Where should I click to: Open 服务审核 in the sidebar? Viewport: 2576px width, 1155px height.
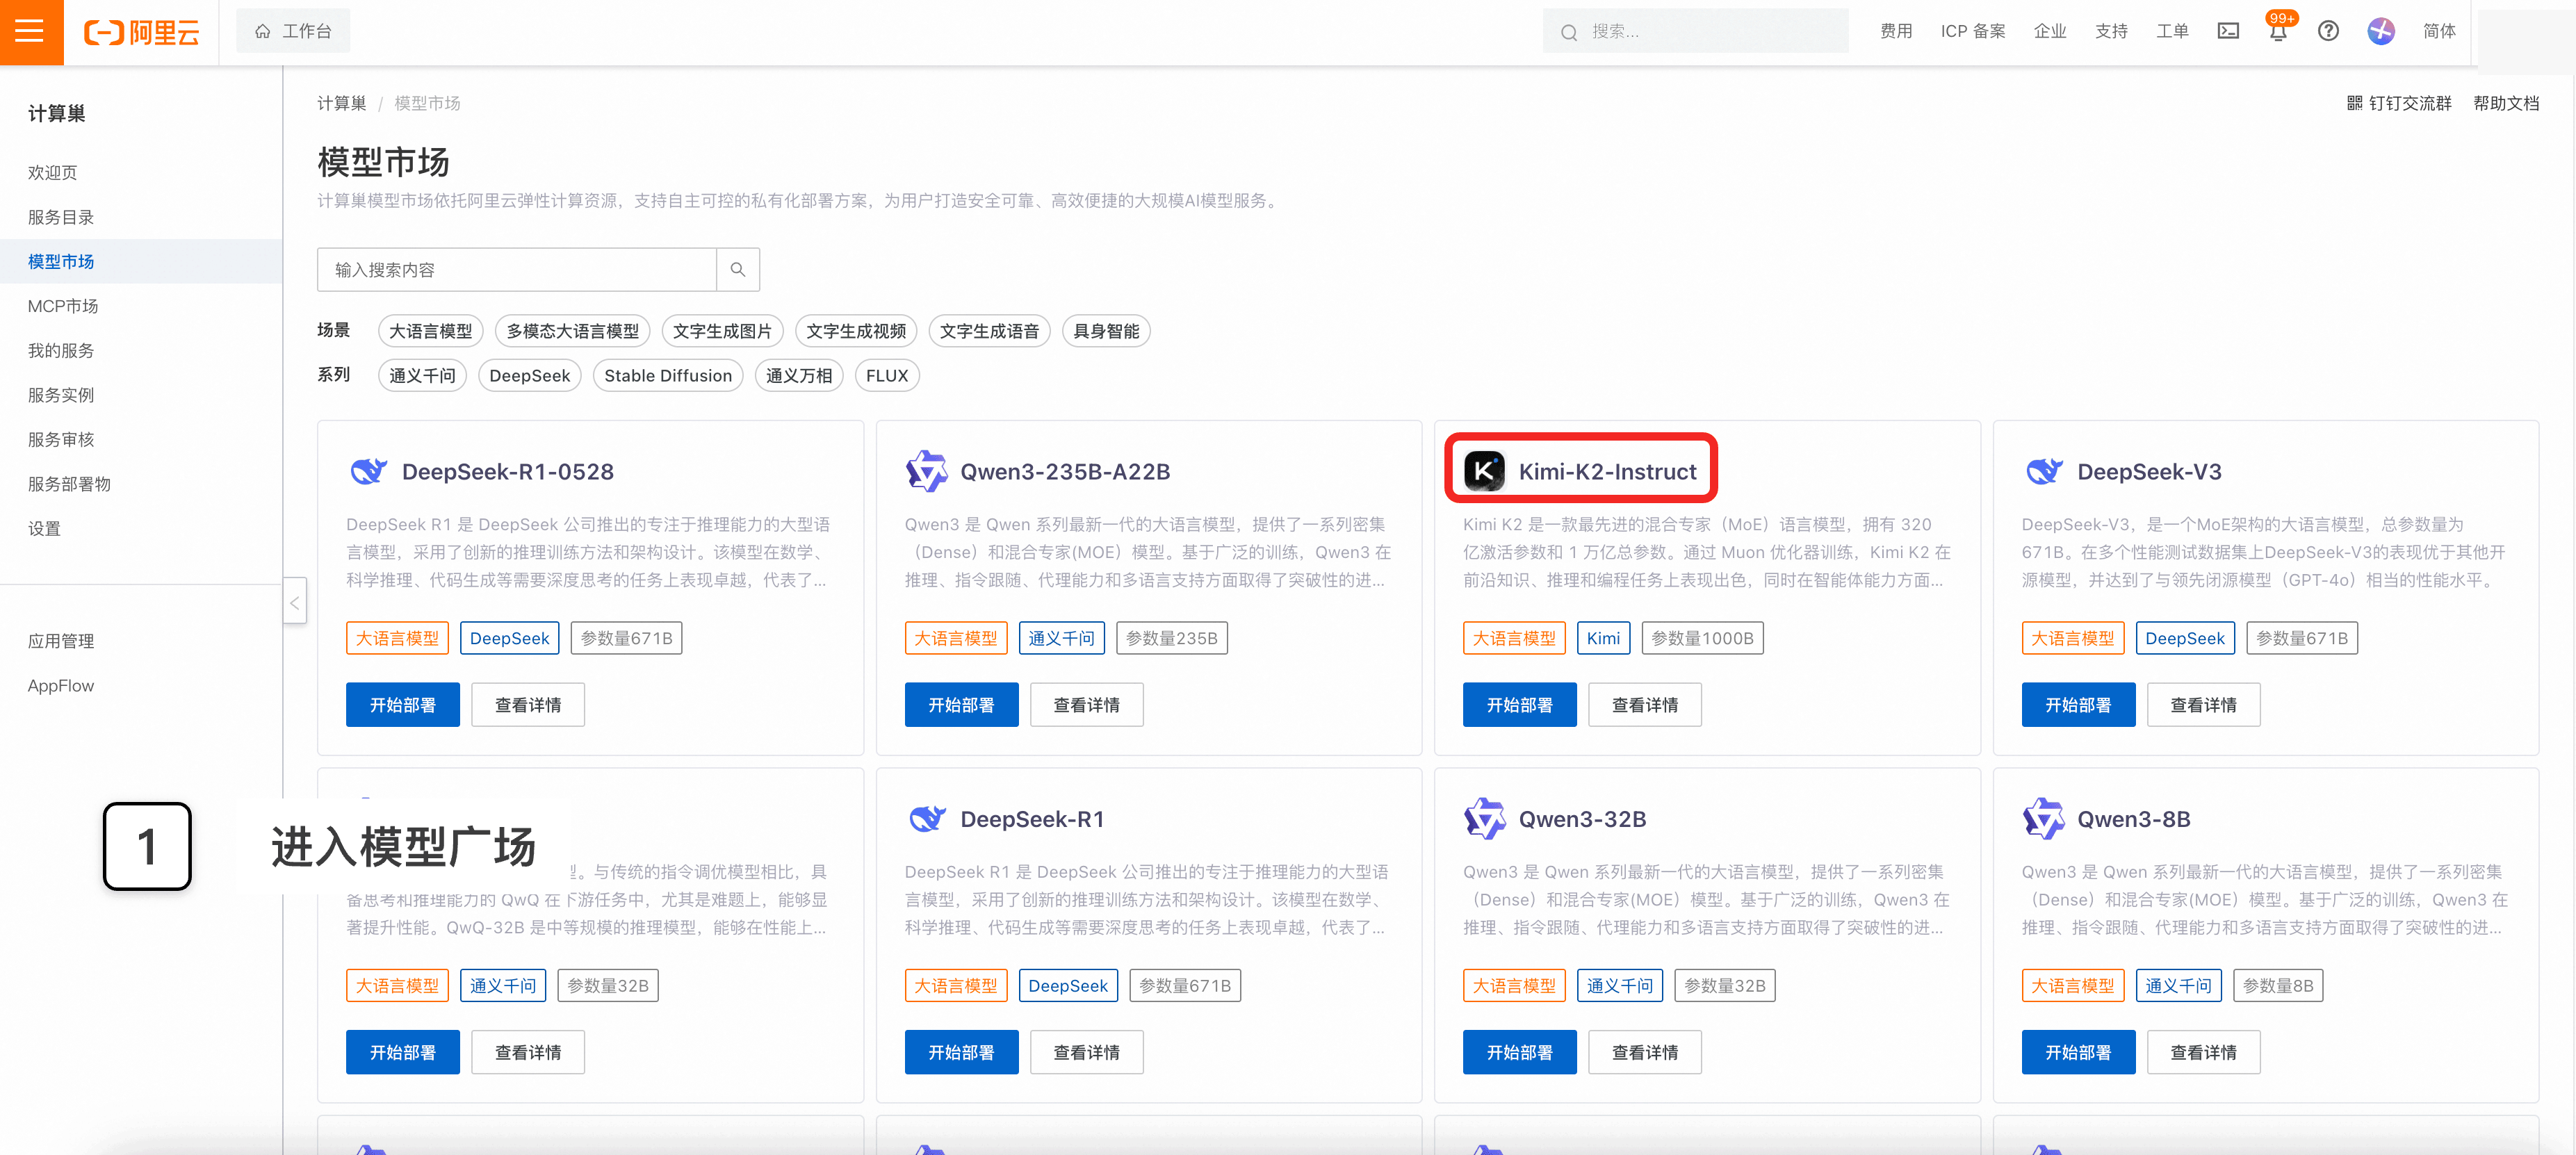point(60,439)
